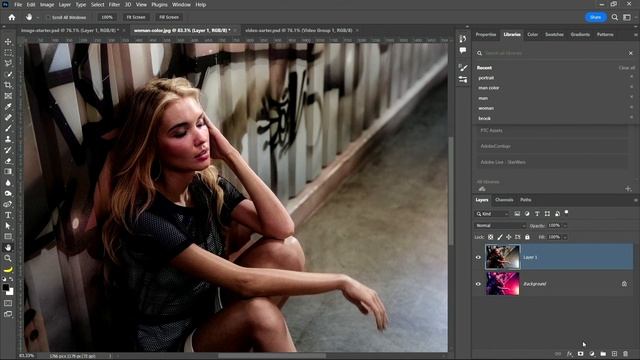Create new fill or adjustment layer

click(x=592, y=354)
